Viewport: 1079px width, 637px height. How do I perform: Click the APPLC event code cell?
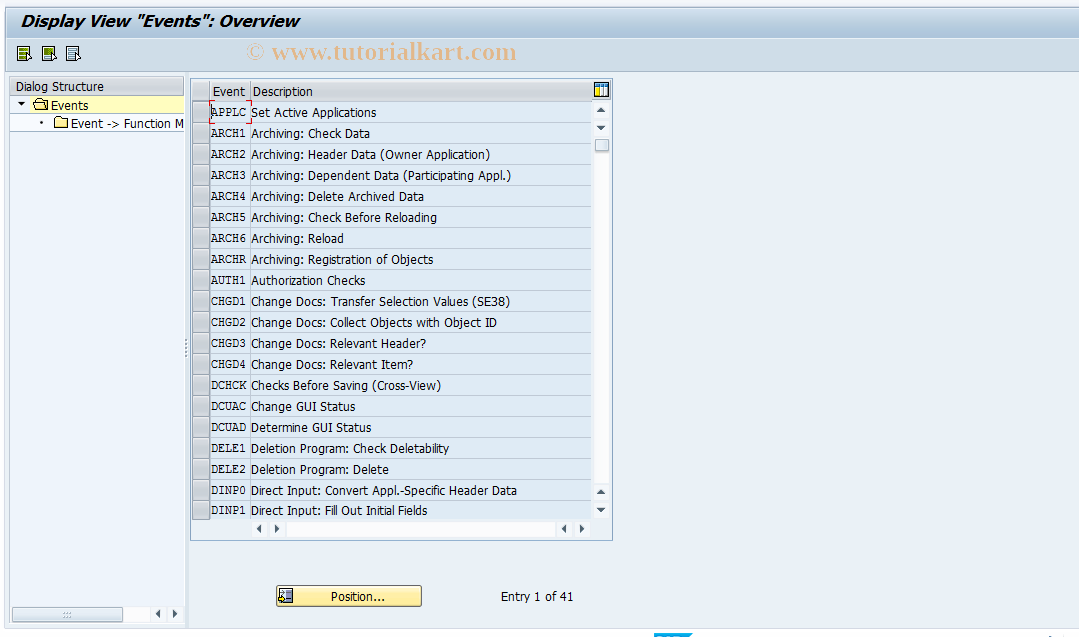tap(229, 112)
